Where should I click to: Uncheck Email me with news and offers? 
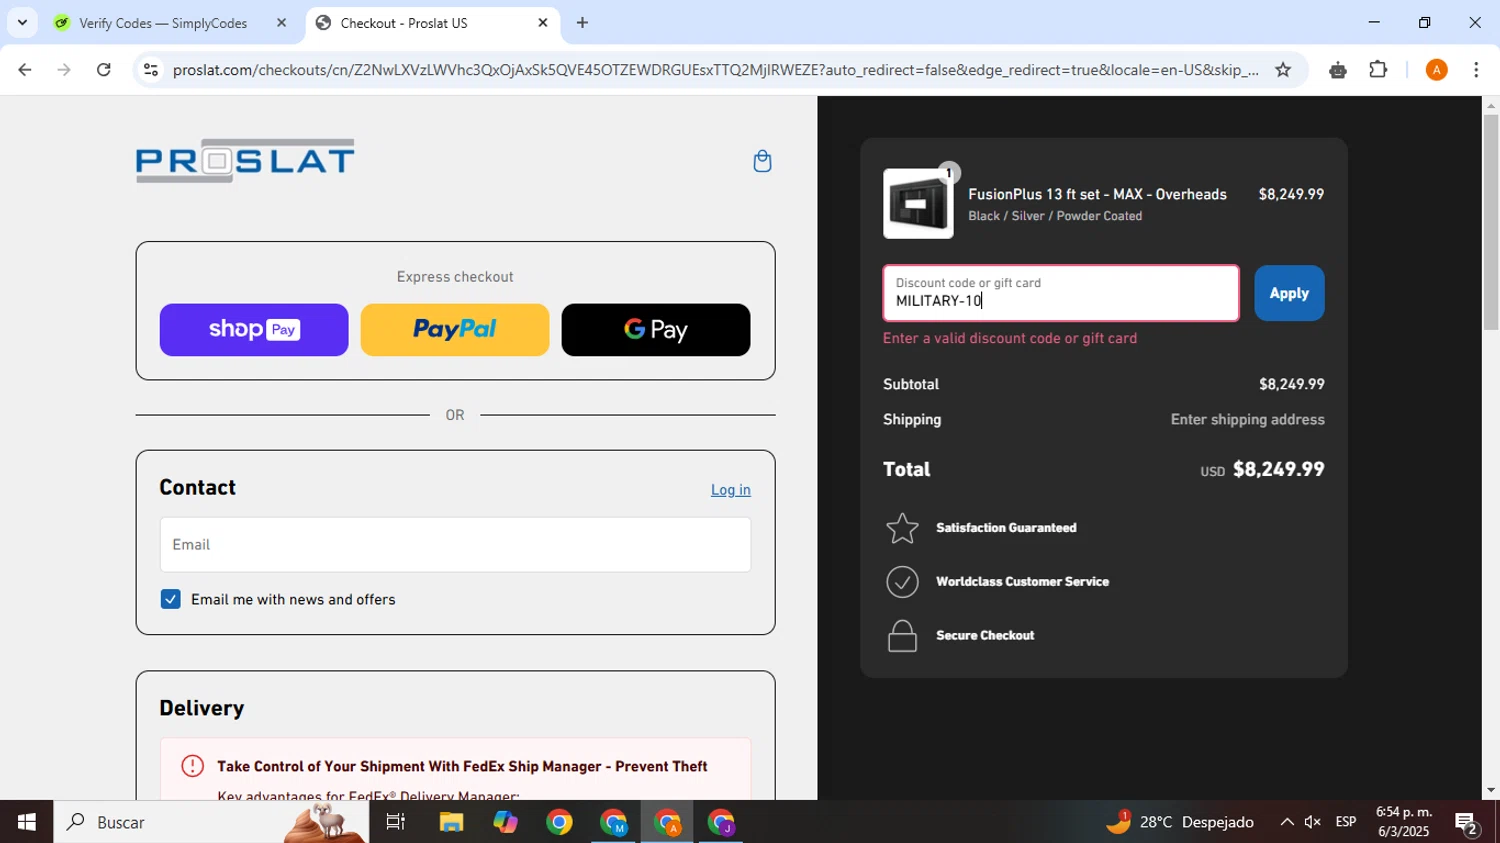(170, 599)
